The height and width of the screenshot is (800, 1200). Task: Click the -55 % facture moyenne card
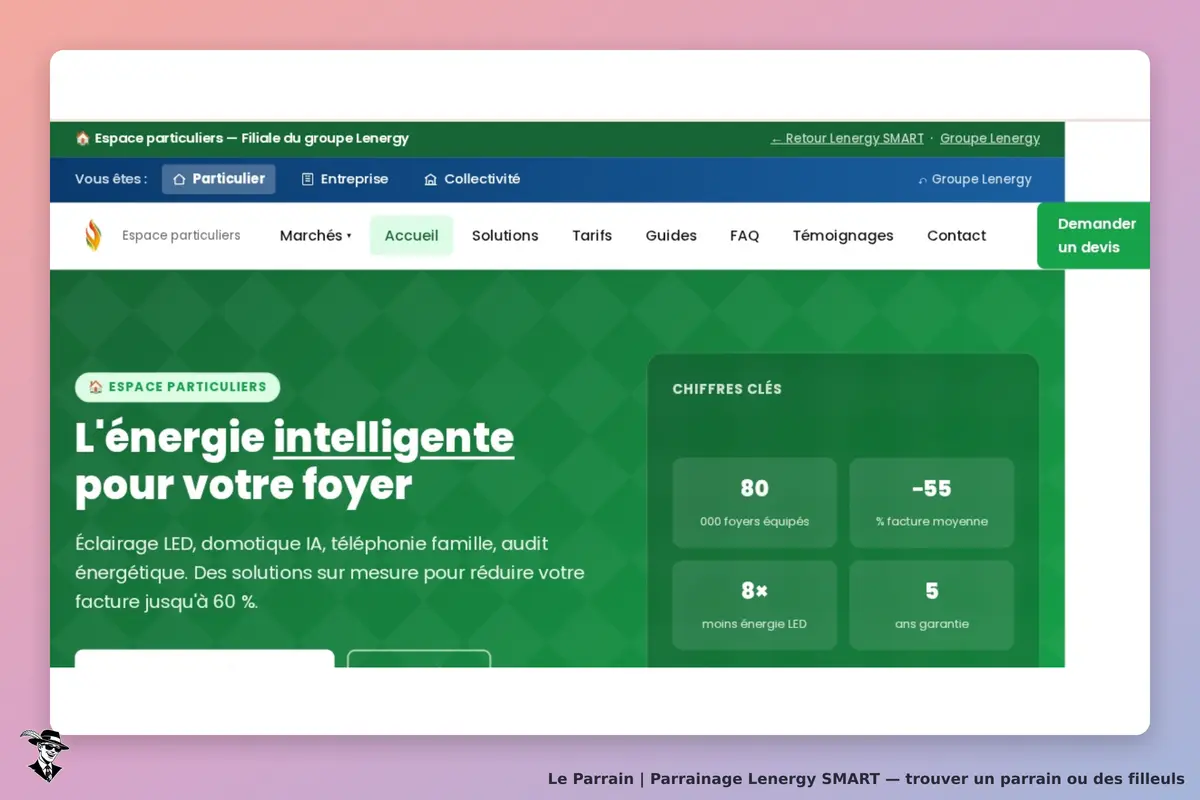932,503
